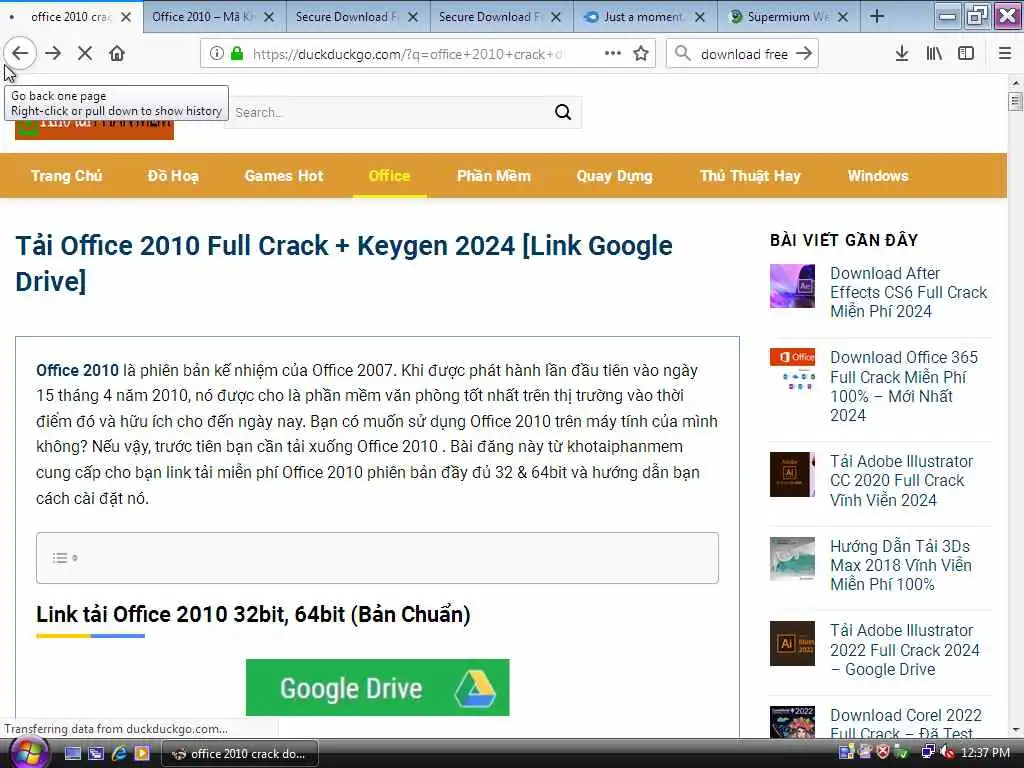The height and width of the screenshot is (768, 1024).
Task: Go back one page with the back arrow
Action: [x=20, y=54]
